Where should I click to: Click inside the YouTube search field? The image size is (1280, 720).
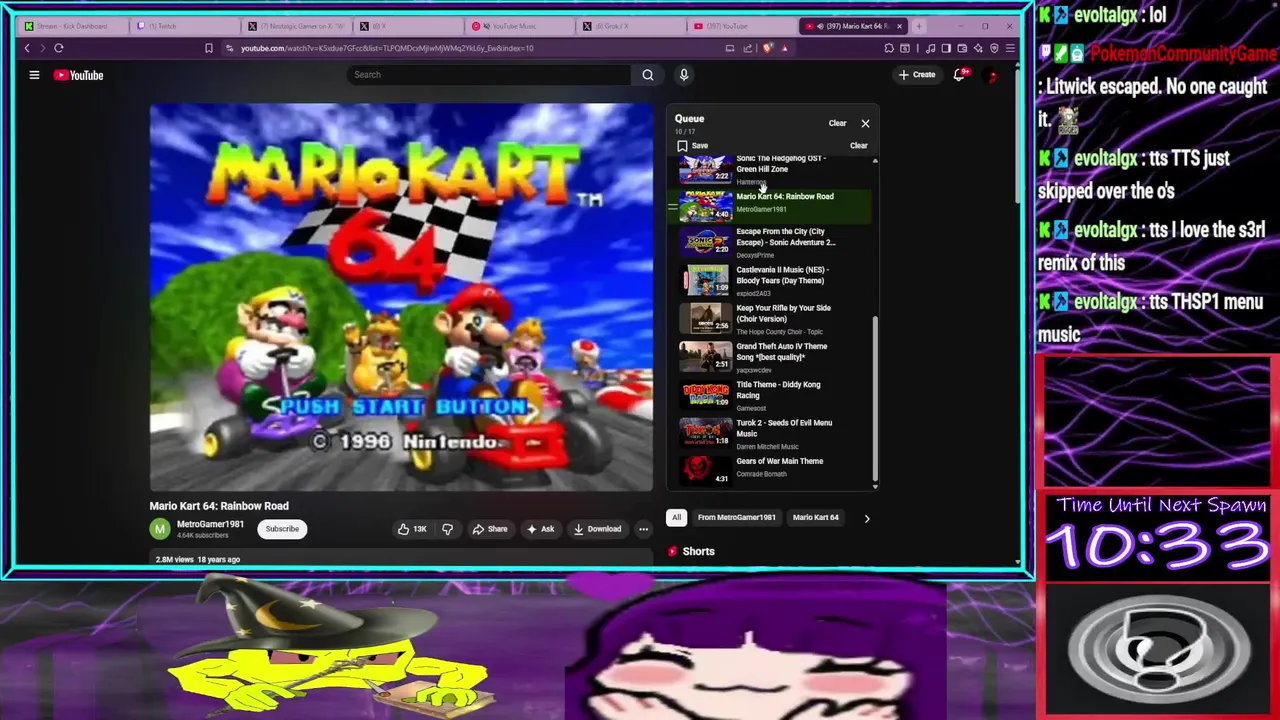pos(490,75)
